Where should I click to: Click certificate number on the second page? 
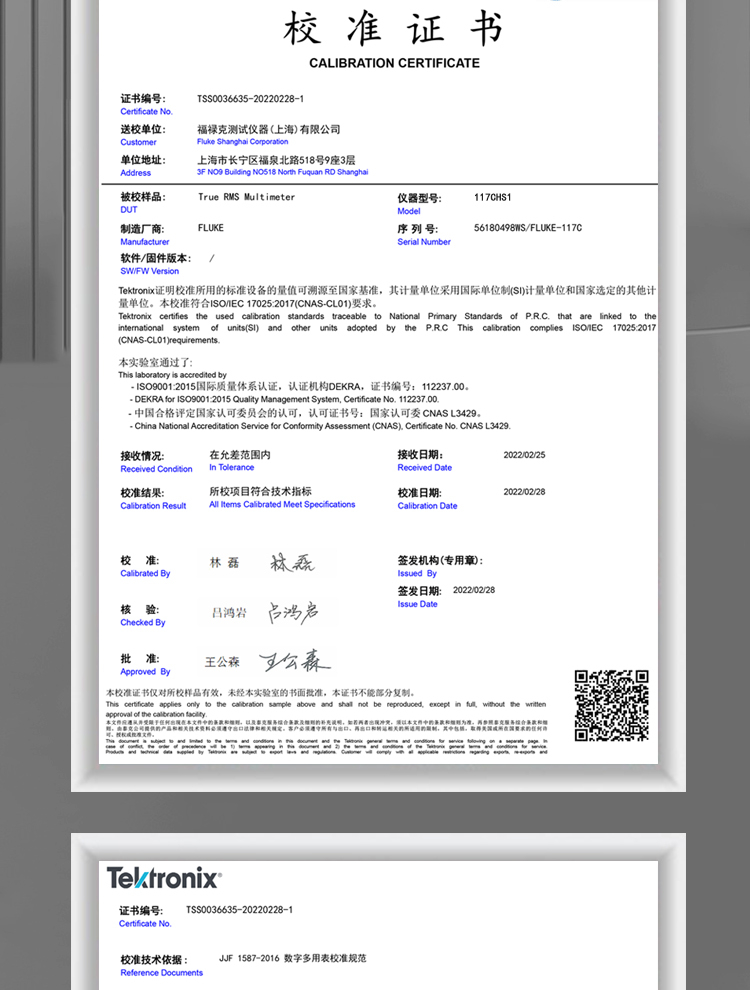click(239, 910)
